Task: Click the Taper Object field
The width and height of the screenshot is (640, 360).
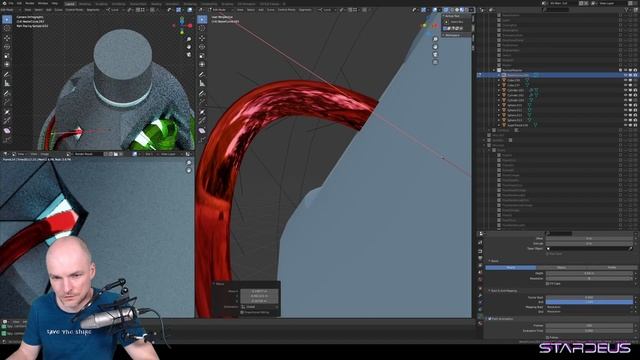Action: (x=589, y=248)
